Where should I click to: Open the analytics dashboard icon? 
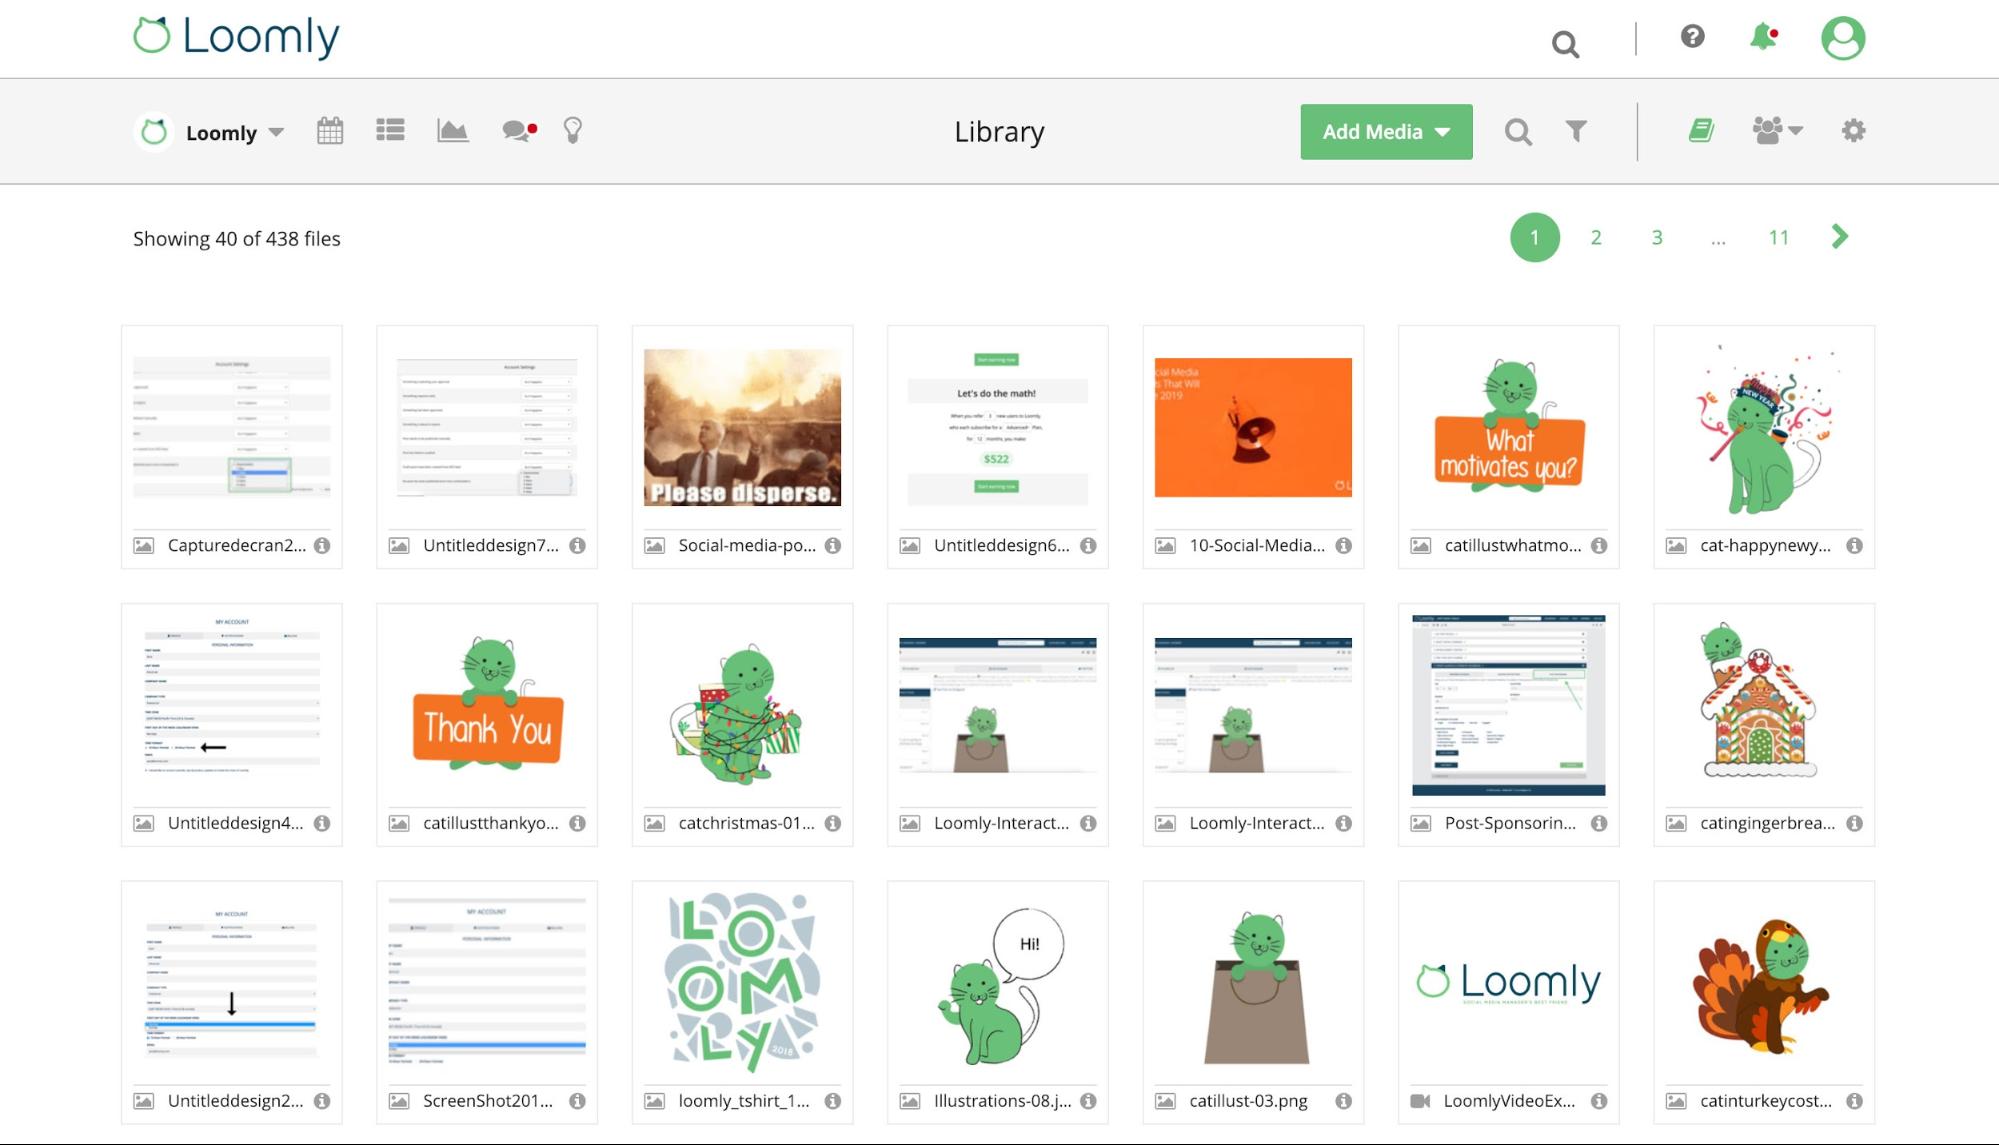(453, 130)
